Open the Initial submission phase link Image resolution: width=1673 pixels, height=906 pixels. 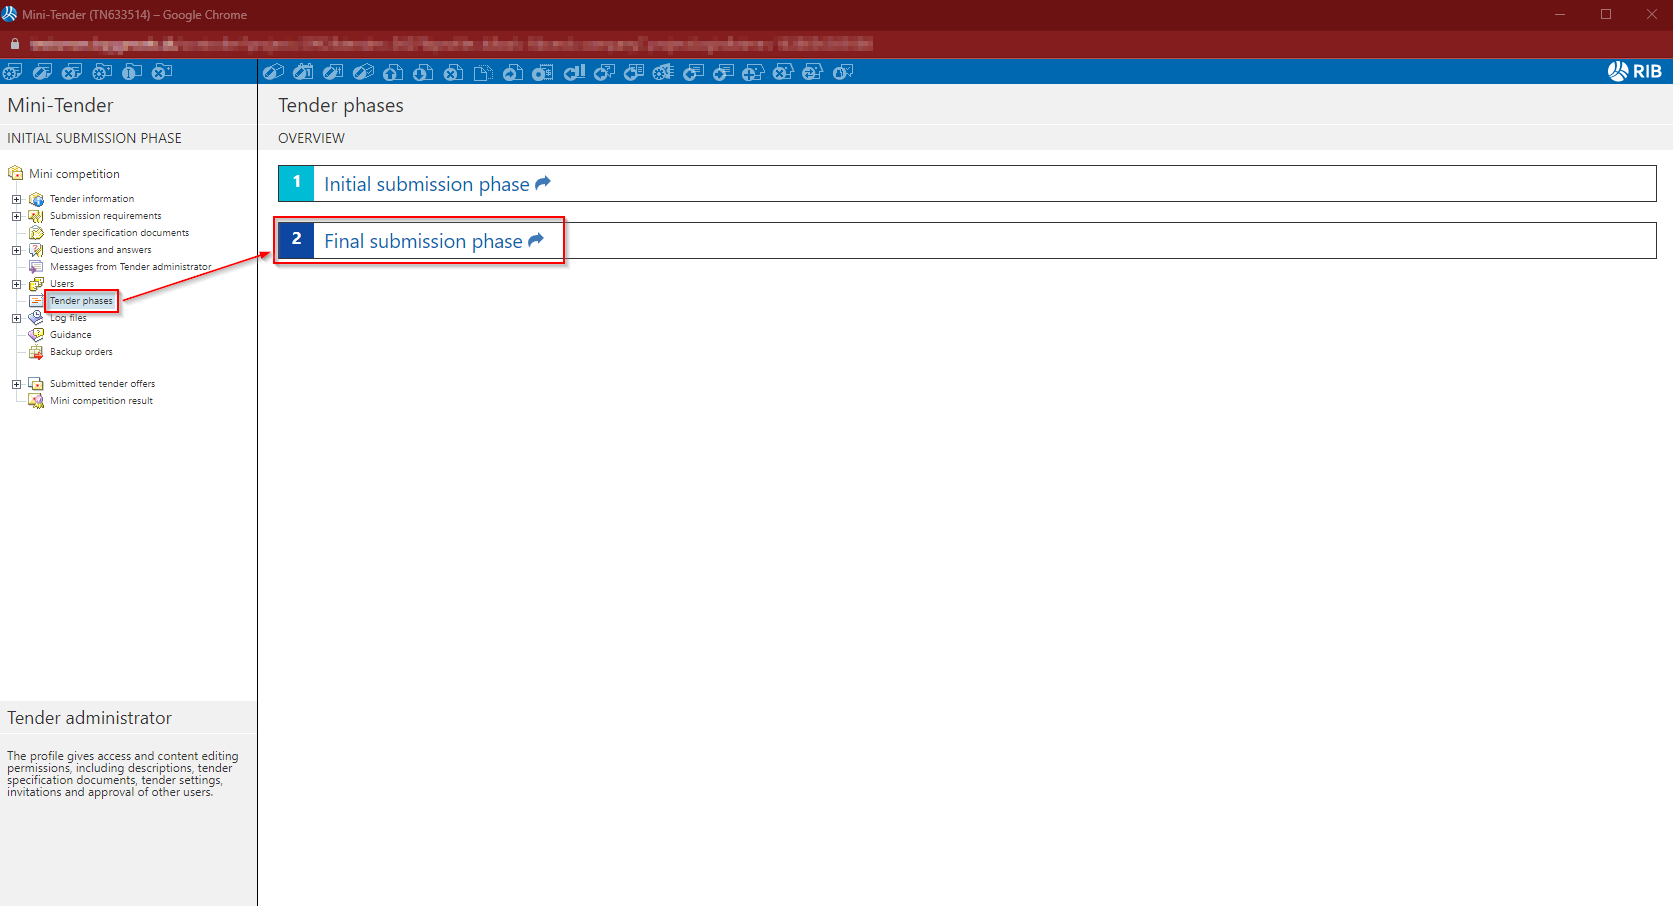coord(427,184)
